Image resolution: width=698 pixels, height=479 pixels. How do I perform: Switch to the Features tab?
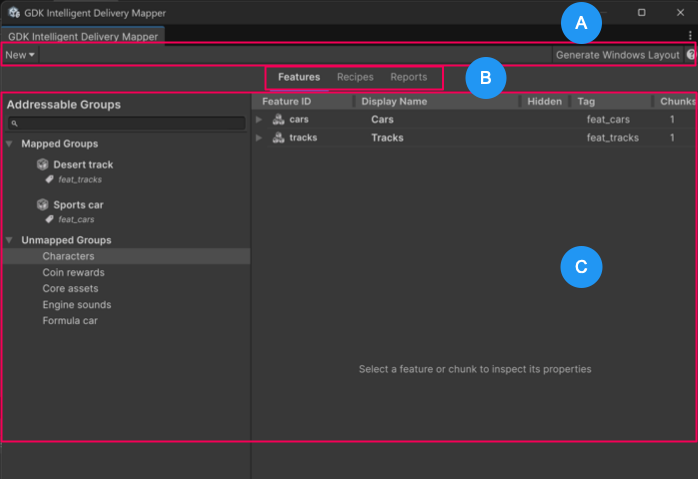click(299, 77)
